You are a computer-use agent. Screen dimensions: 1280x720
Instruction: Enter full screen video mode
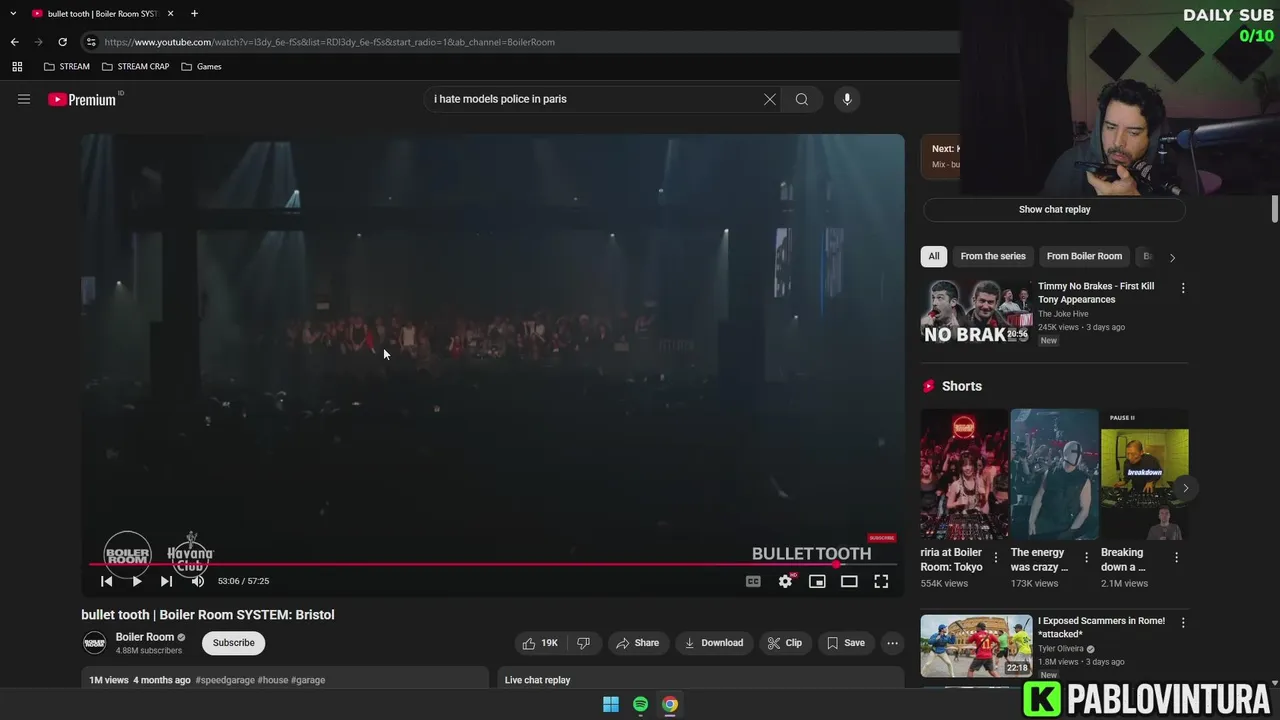(881, 581)
